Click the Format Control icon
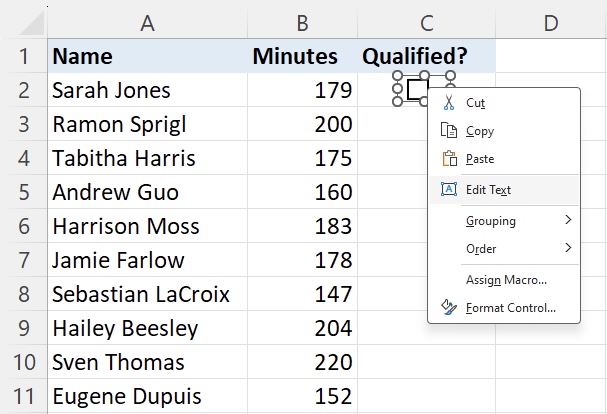The width and height of the screenshot is (607, 414). (449, 307)
